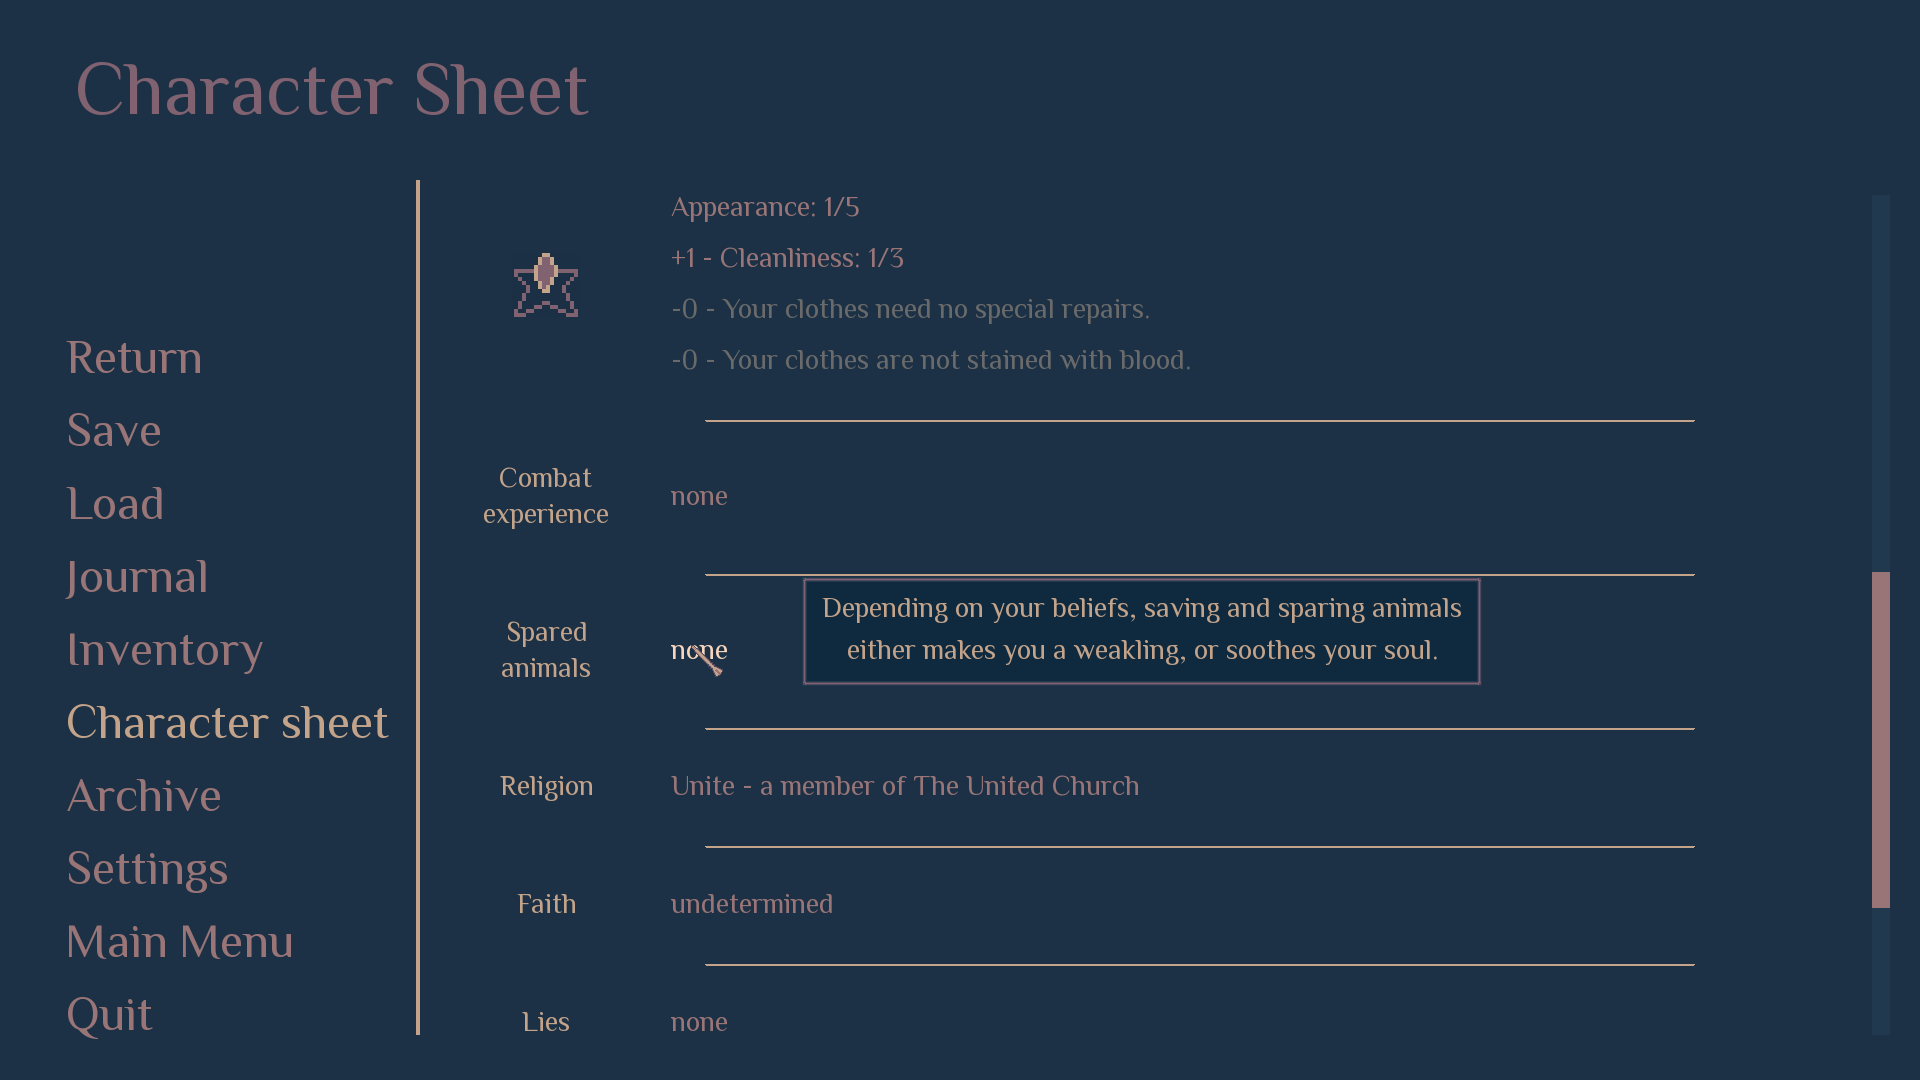This screenshot has width=1920, height=1080.
Task: Select Character sheet in side menu
Action: (227, 723)
